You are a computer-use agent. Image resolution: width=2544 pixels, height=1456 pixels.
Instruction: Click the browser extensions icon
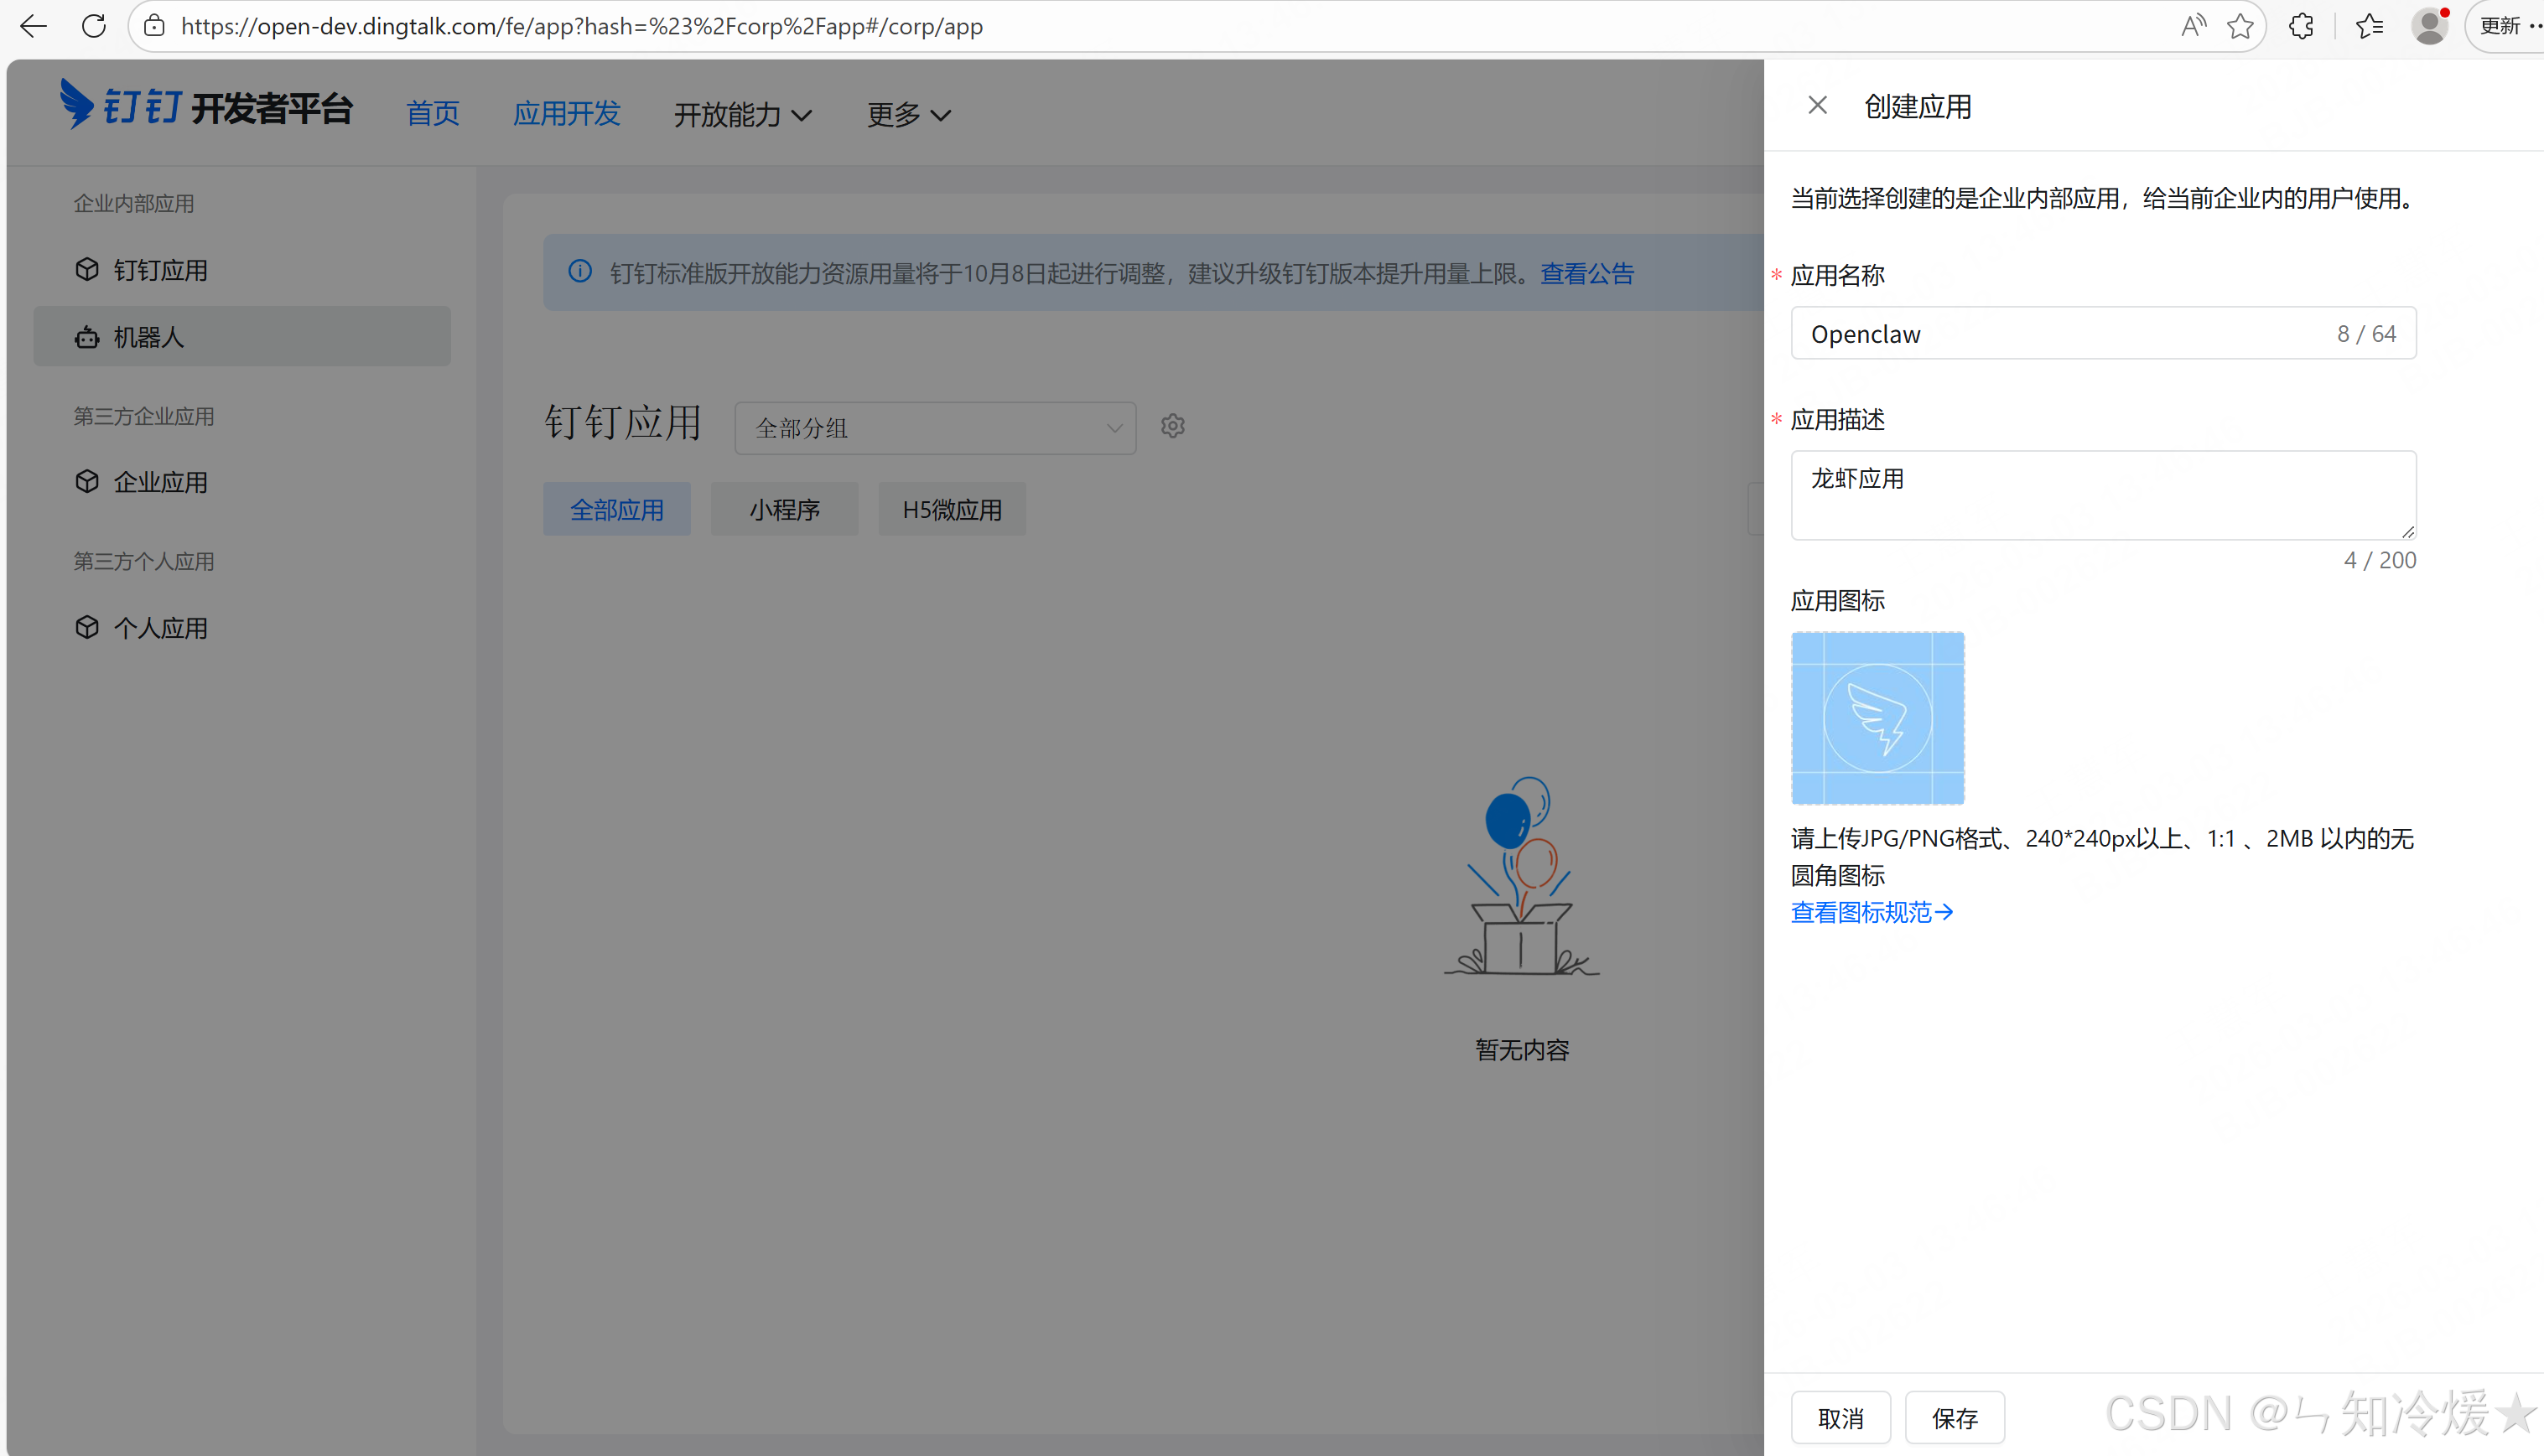point(2301,26)
